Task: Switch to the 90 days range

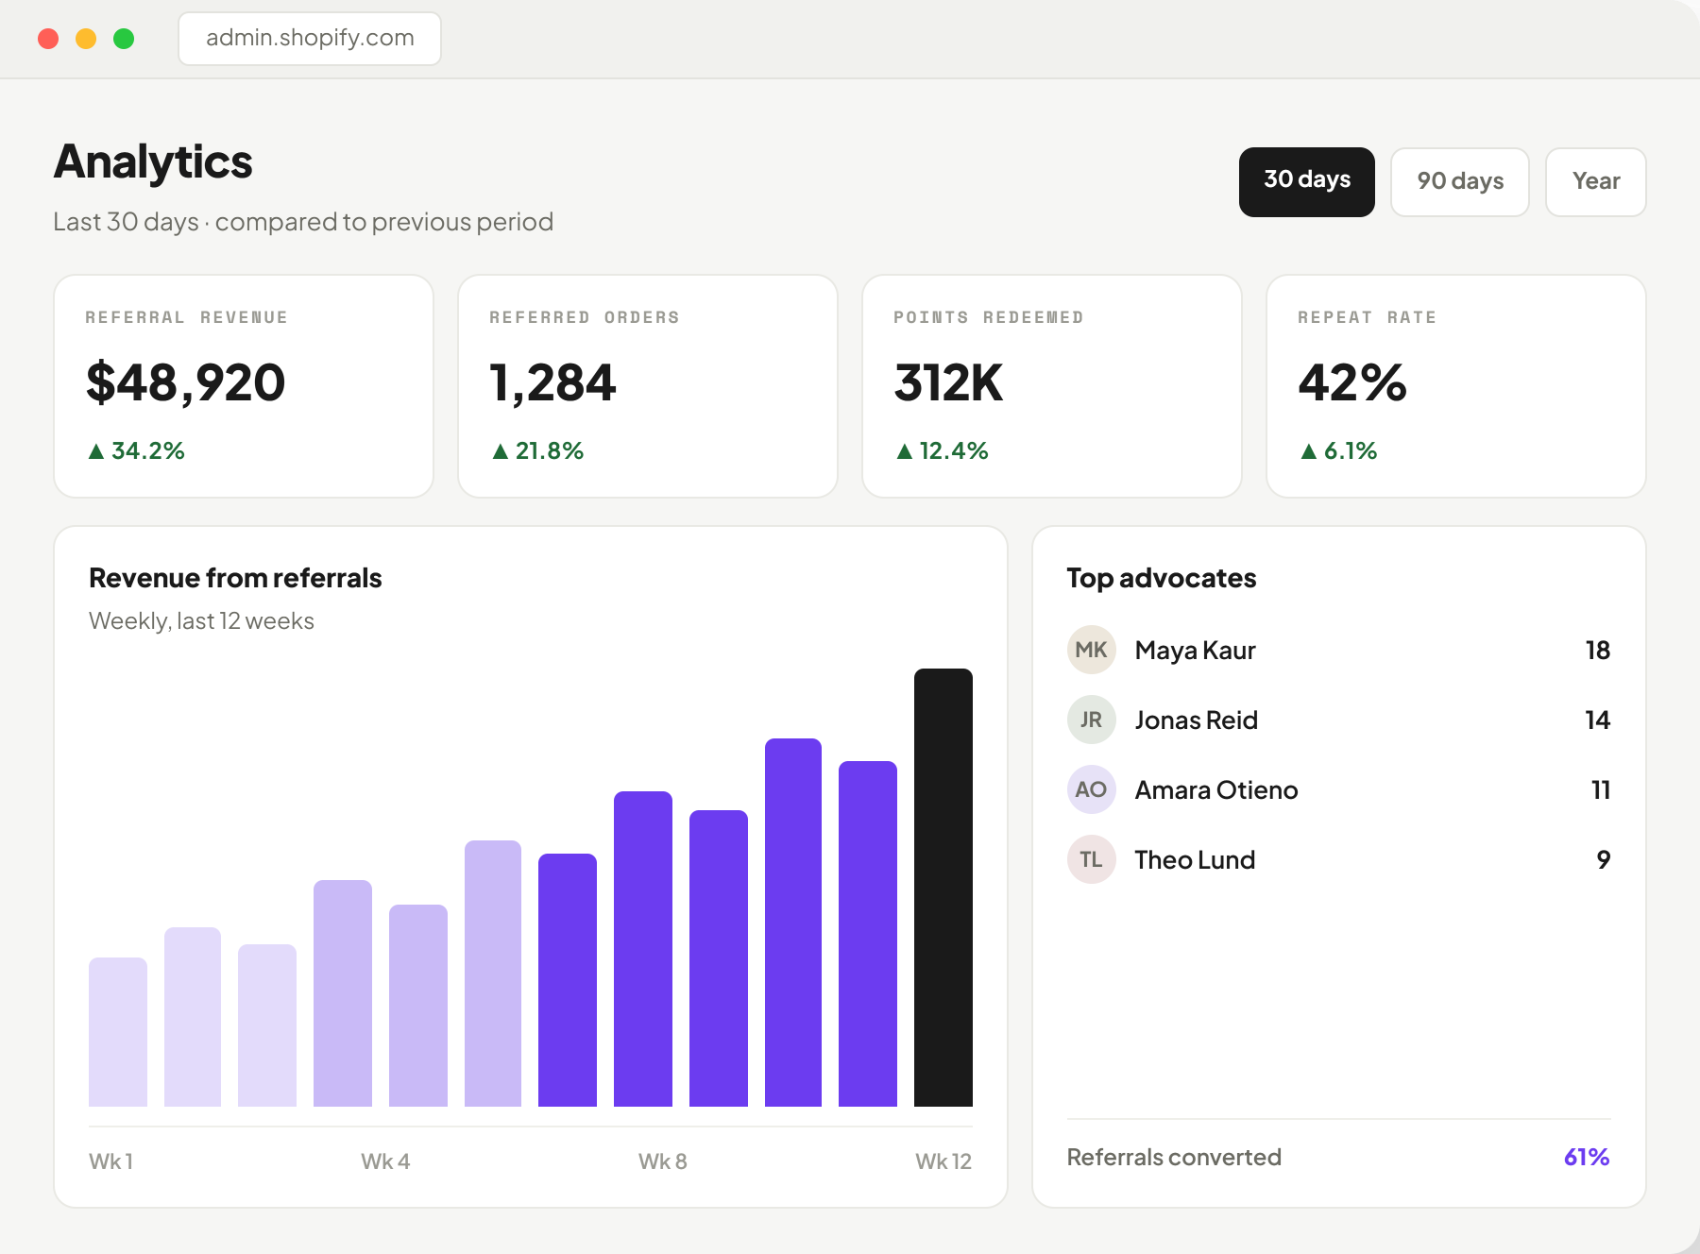Action: [x=1459, y=182]
